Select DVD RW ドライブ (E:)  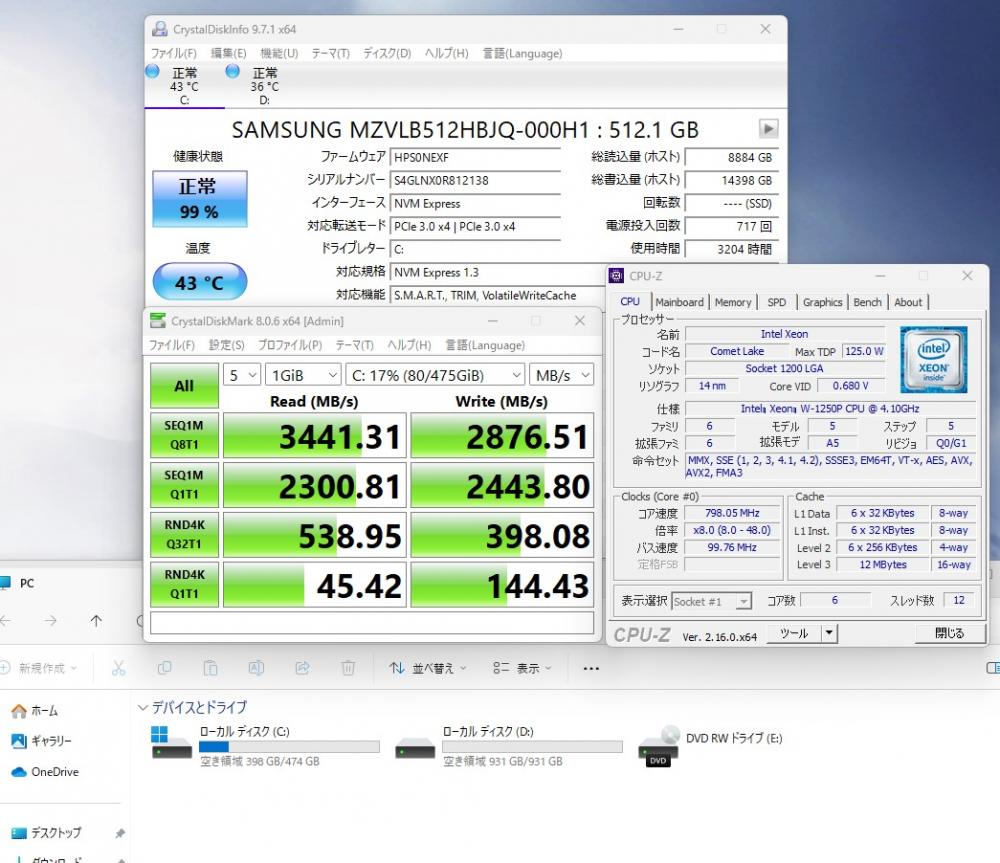click(710, 745)
